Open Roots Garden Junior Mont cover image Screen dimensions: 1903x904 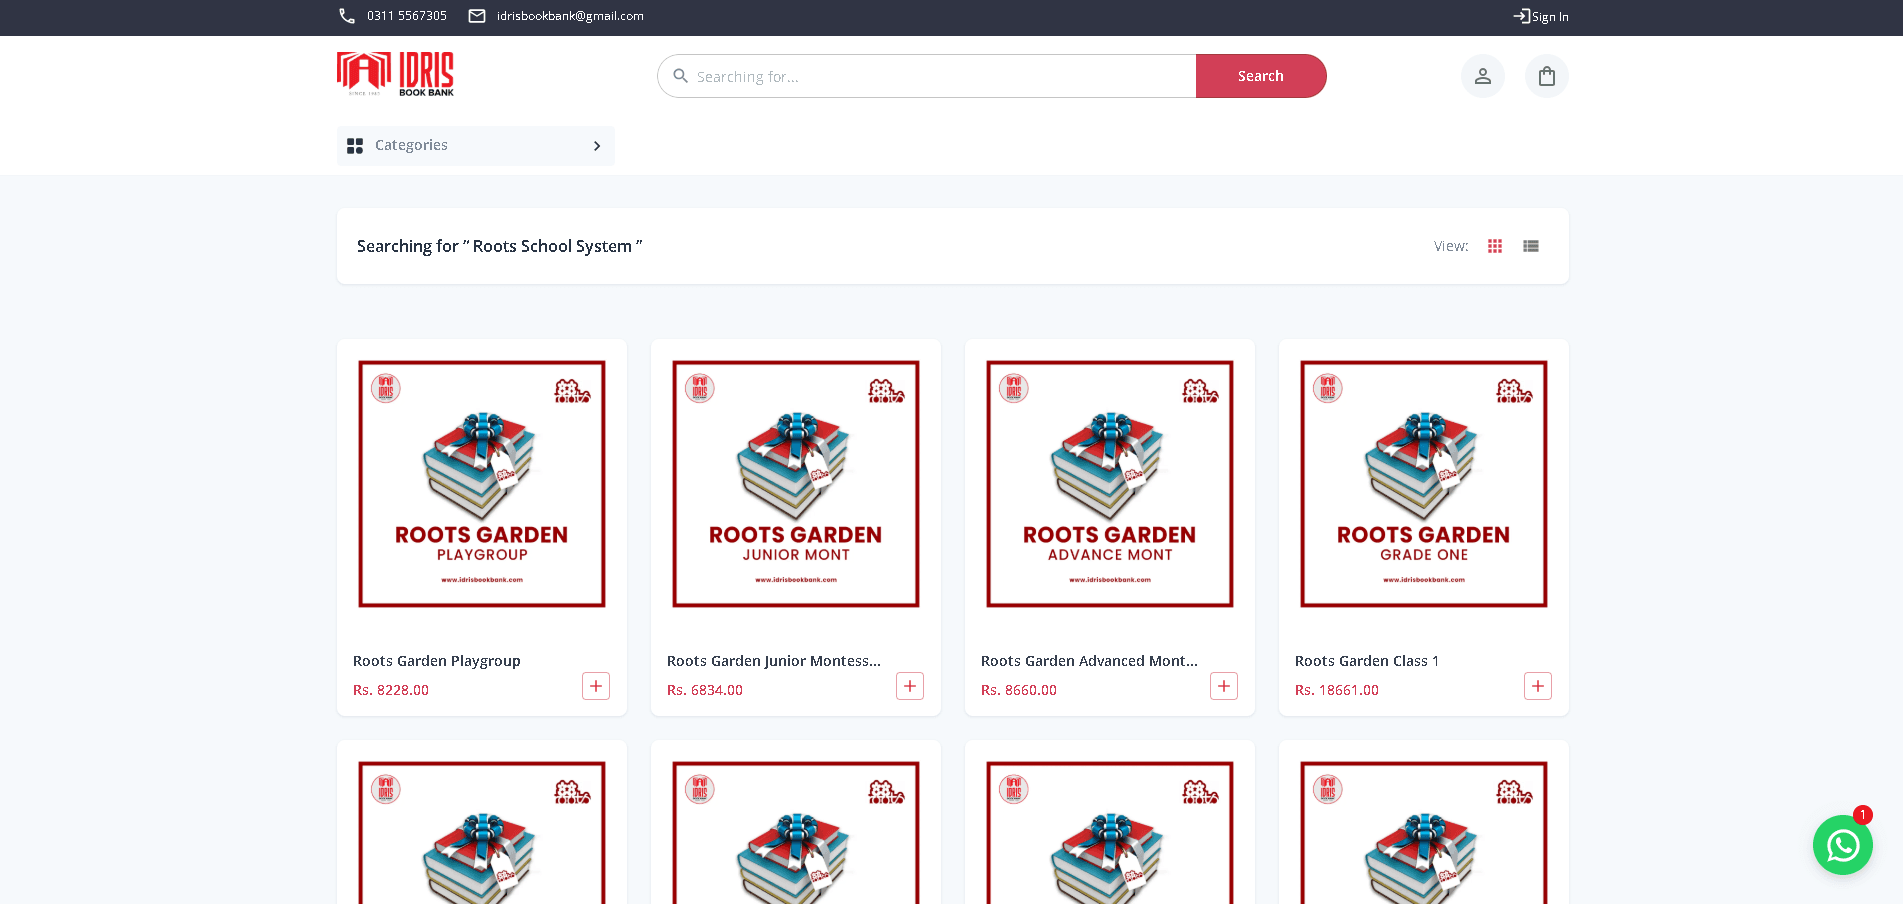pos(796,484)
